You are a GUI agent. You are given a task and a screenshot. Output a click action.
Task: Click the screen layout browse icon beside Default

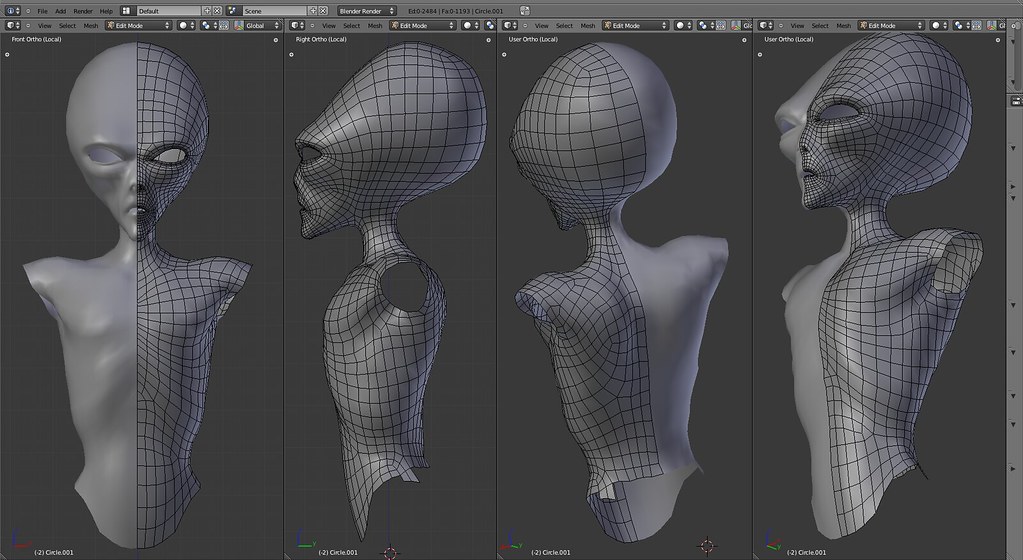point(127,10)
